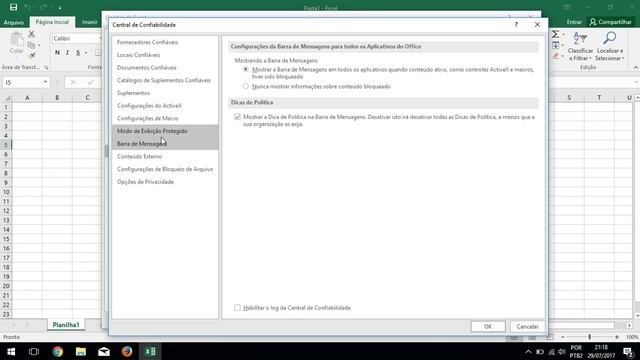Open Catálogos de Suplementos Confiáveis
The height and width of the screenshot is (360, 640).
(x=165, y=80)
